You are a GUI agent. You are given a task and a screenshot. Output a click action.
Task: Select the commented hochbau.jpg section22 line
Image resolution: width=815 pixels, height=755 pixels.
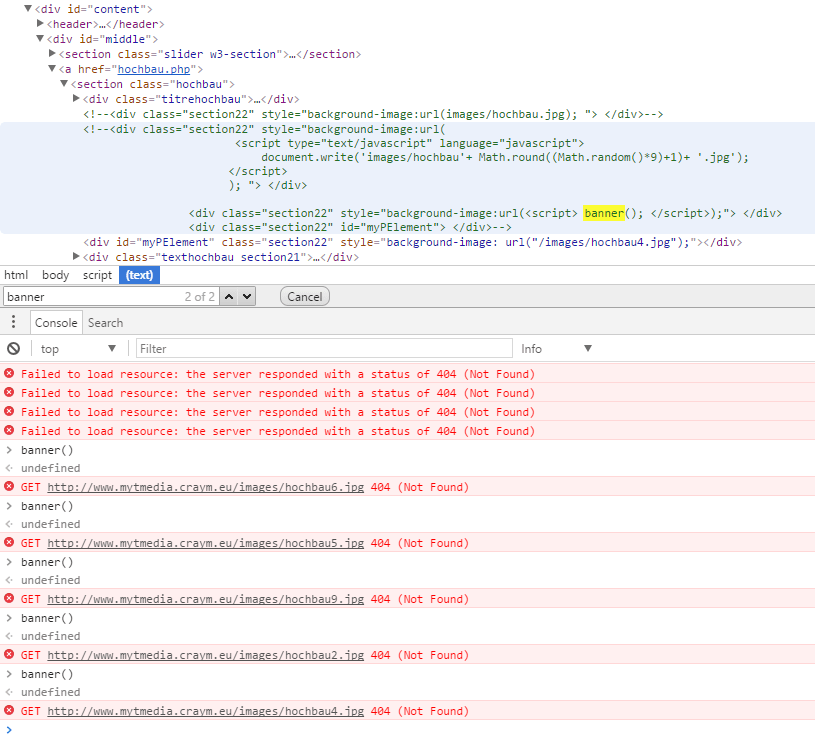(x=373, y=114)
